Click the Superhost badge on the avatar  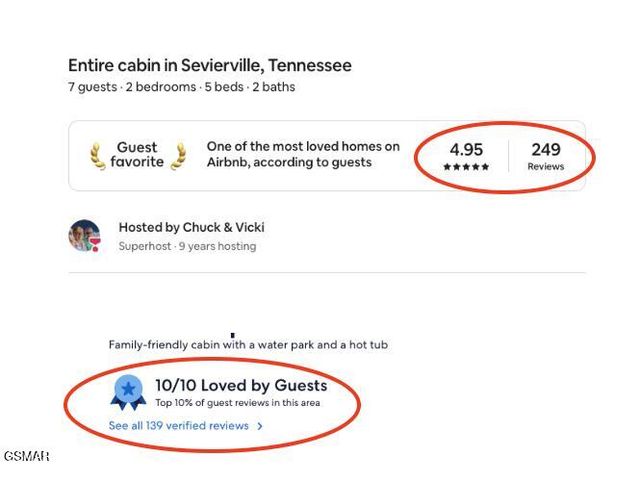coord(95,246)
